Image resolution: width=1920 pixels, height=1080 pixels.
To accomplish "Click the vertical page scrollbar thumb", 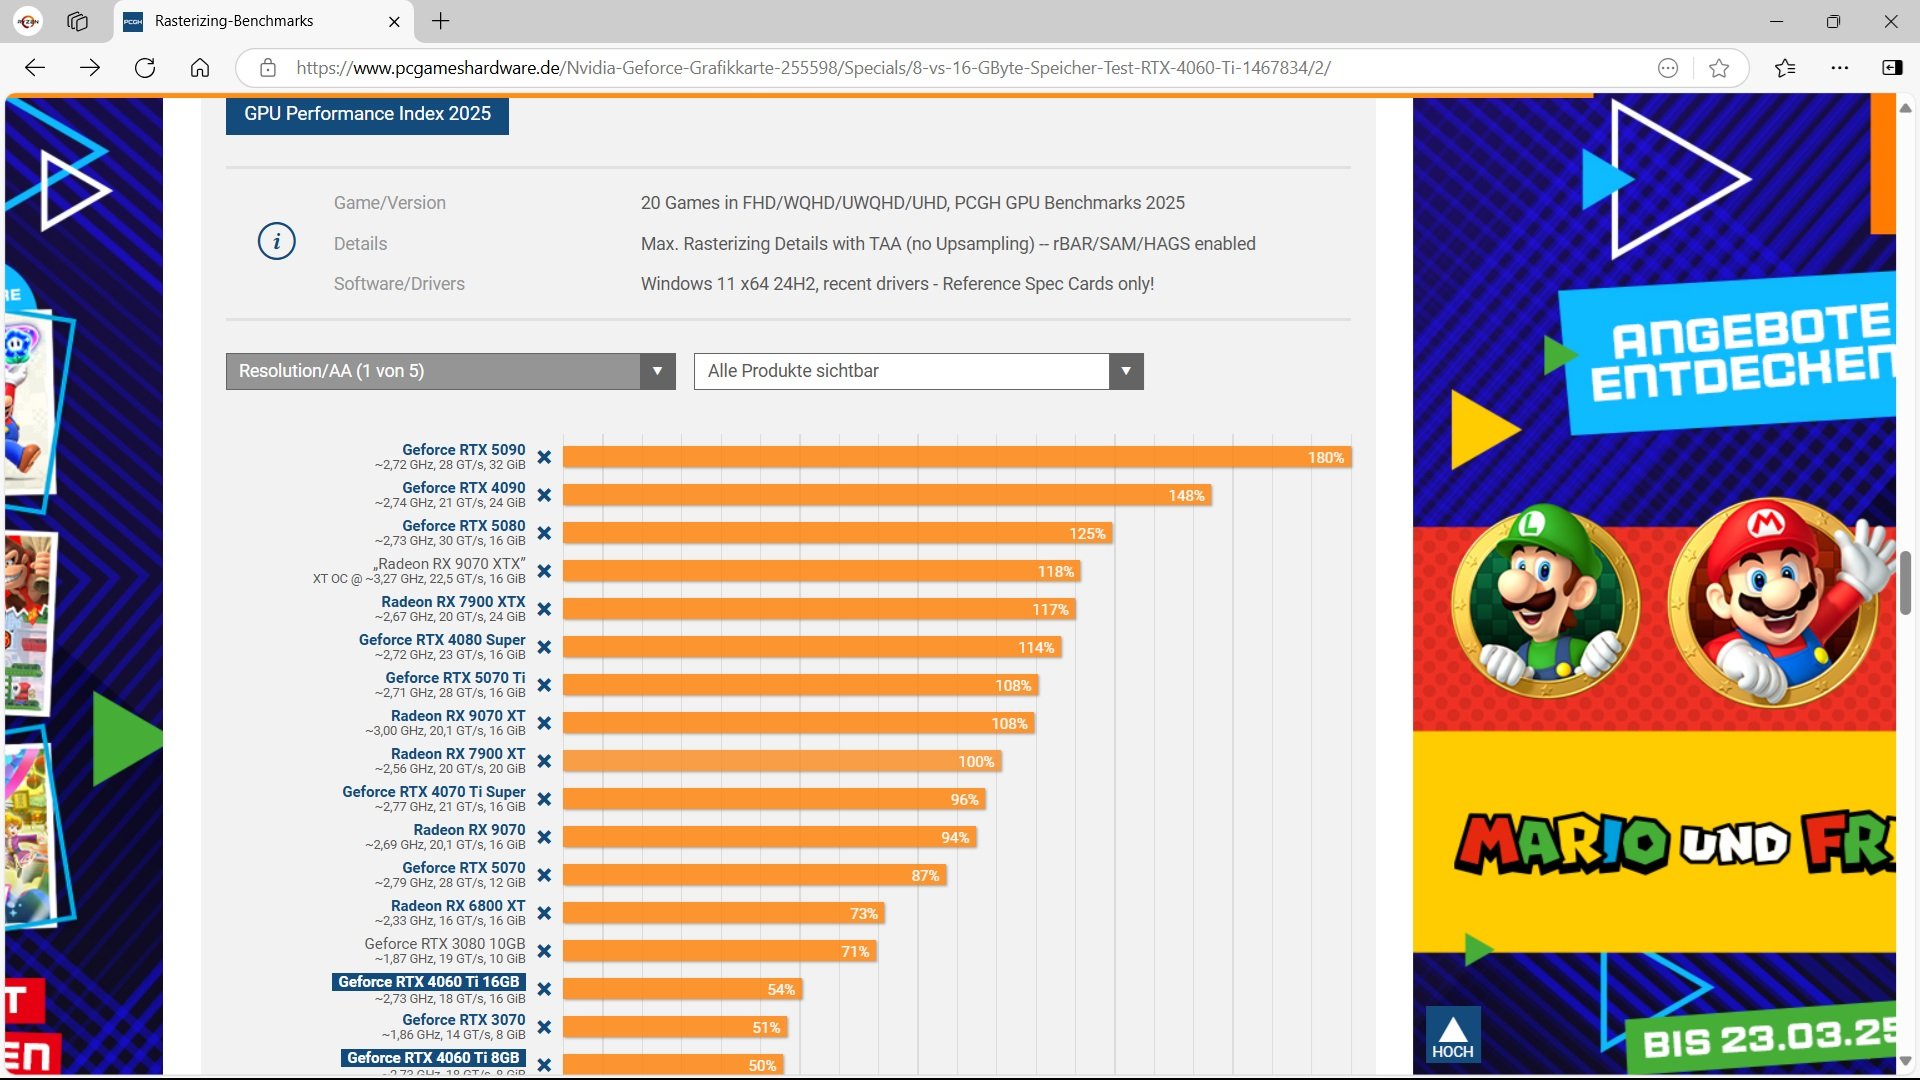I will coord(1906,583).
